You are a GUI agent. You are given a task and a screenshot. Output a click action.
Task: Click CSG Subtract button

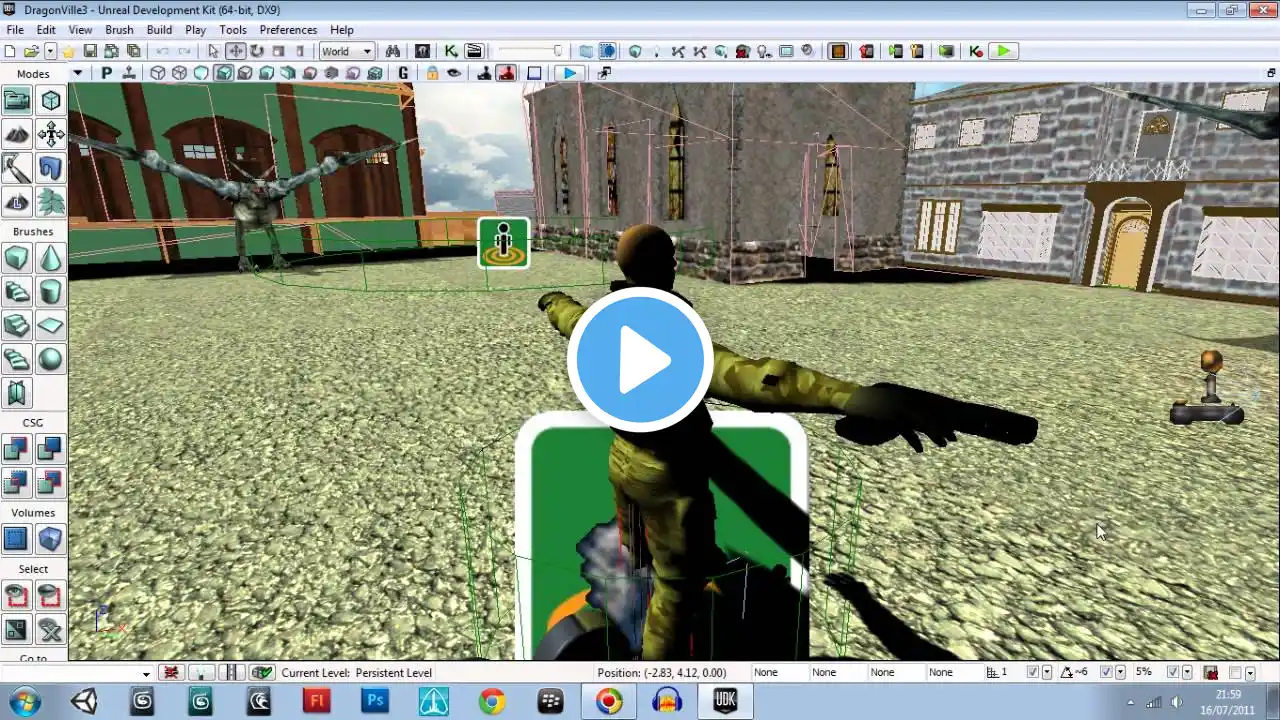50,449
